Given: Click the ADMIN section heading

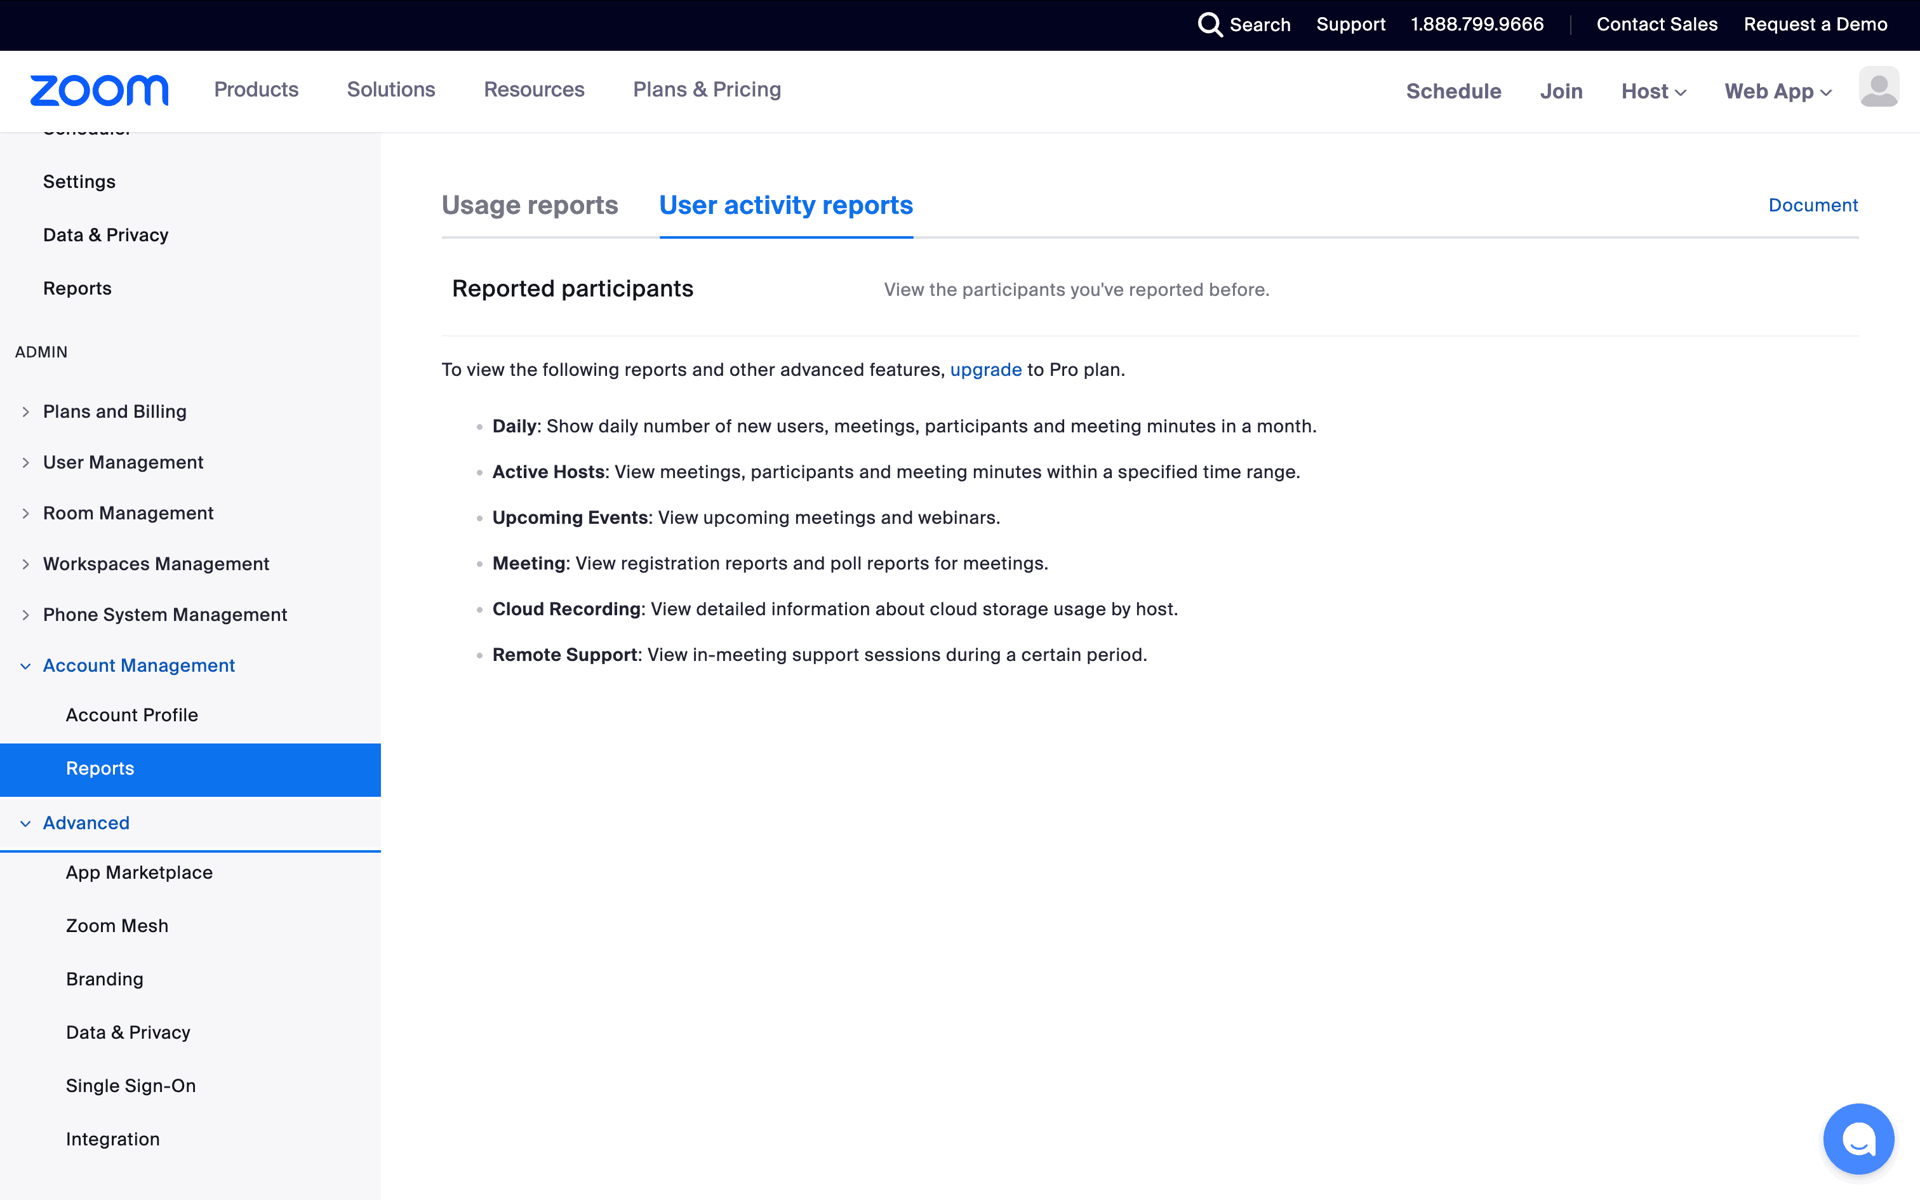Looking at the screenshot, I should point(41,352).
